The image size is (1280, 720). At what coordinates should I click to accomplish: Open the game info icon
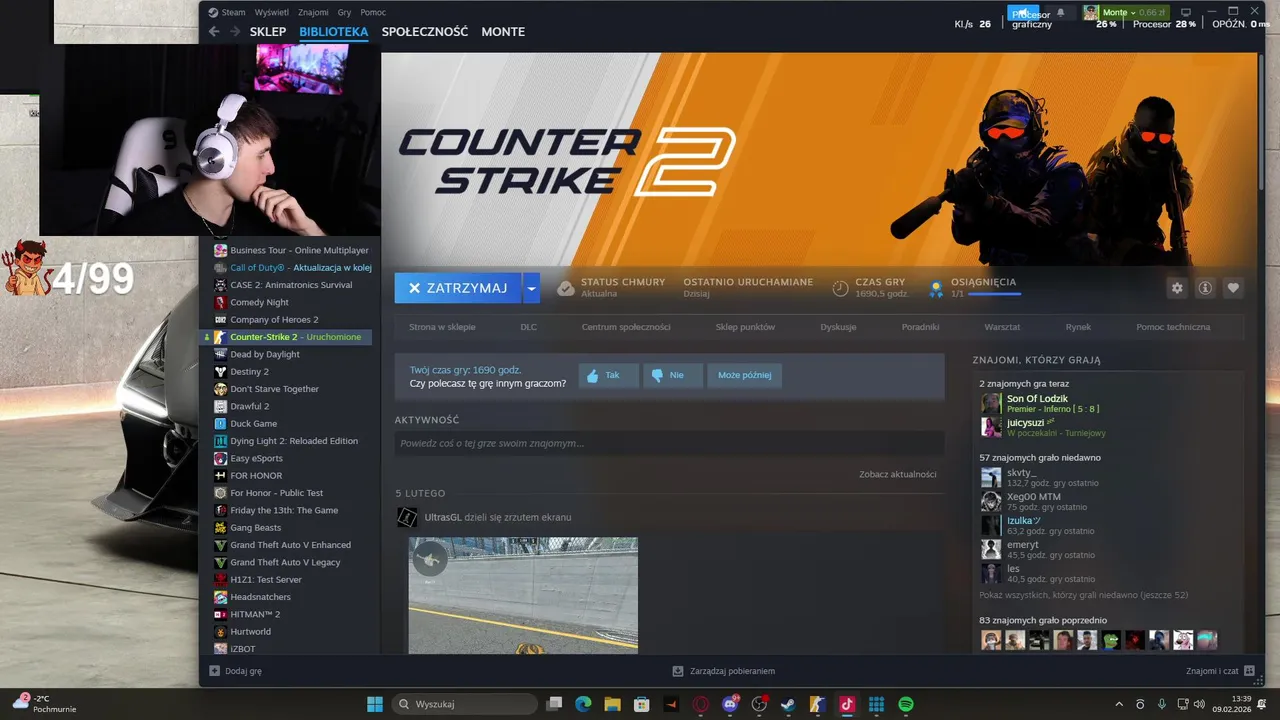pyautogui.click(x=1205, y=288)
